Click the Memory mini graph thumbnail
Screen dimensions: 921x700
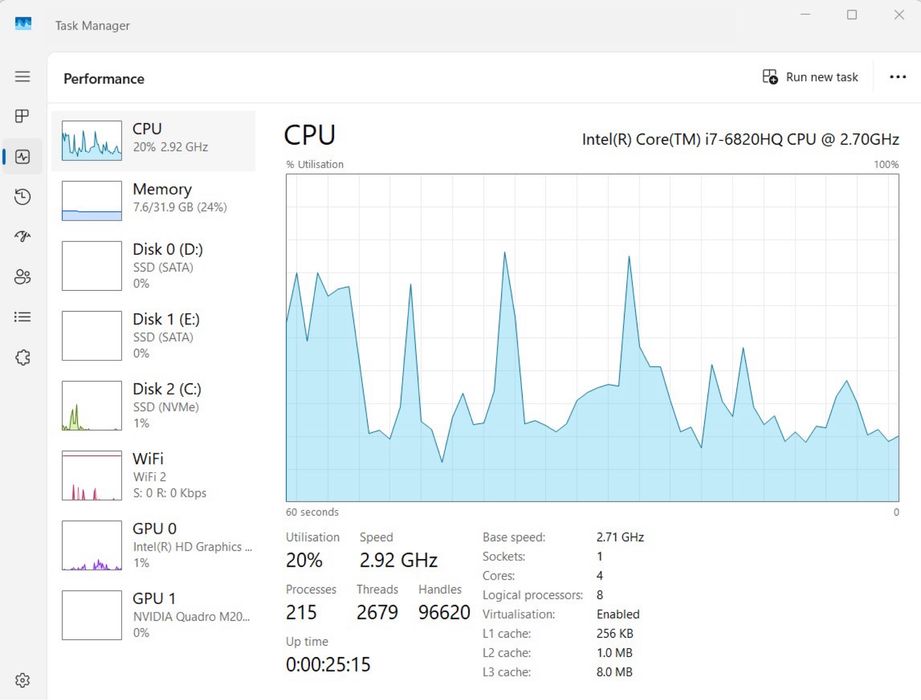pyautogui.click(x=92, y=201)
